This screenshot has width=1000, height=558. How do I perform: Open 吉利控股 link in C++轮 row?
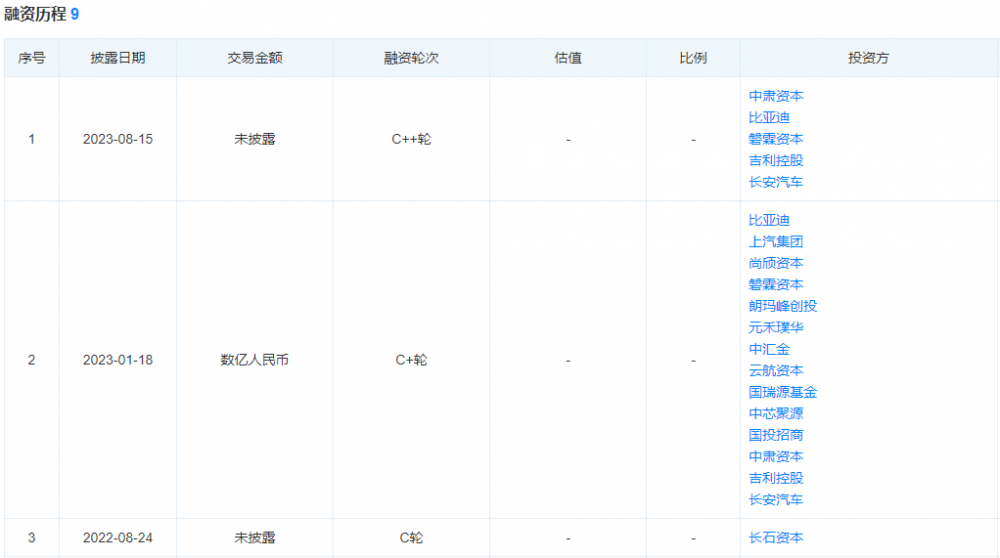tap(776, 161)
